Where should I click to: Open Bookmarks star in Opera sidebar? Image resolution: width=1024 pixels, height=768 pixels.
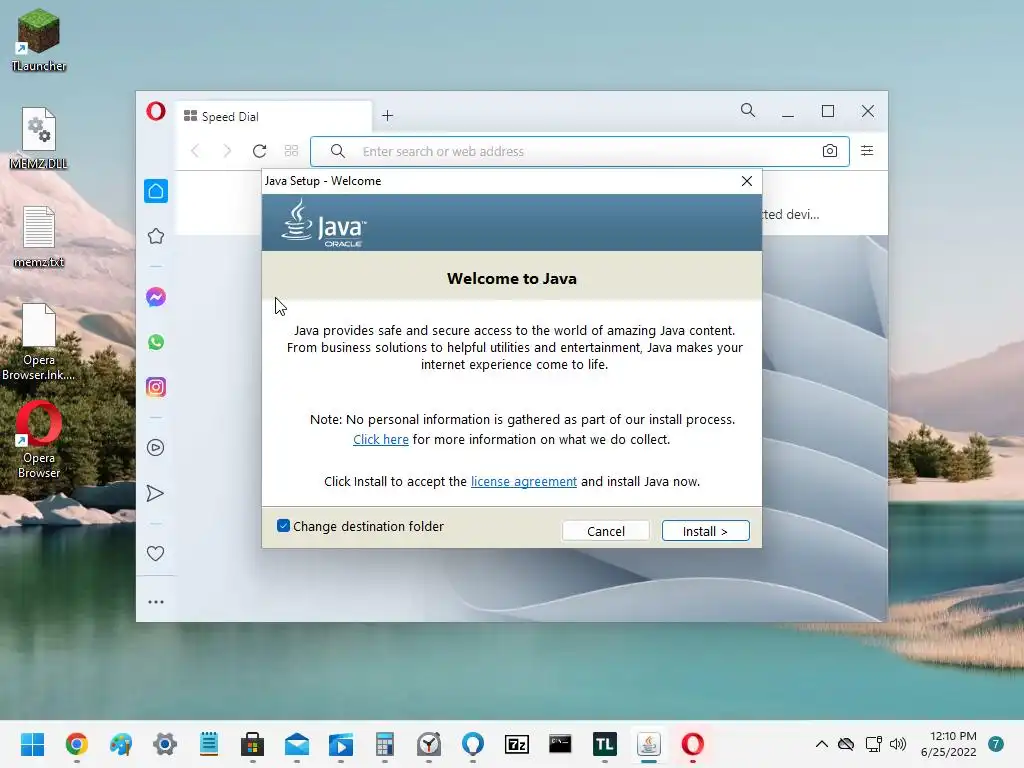pyautogui.click(x=155, y=236)
